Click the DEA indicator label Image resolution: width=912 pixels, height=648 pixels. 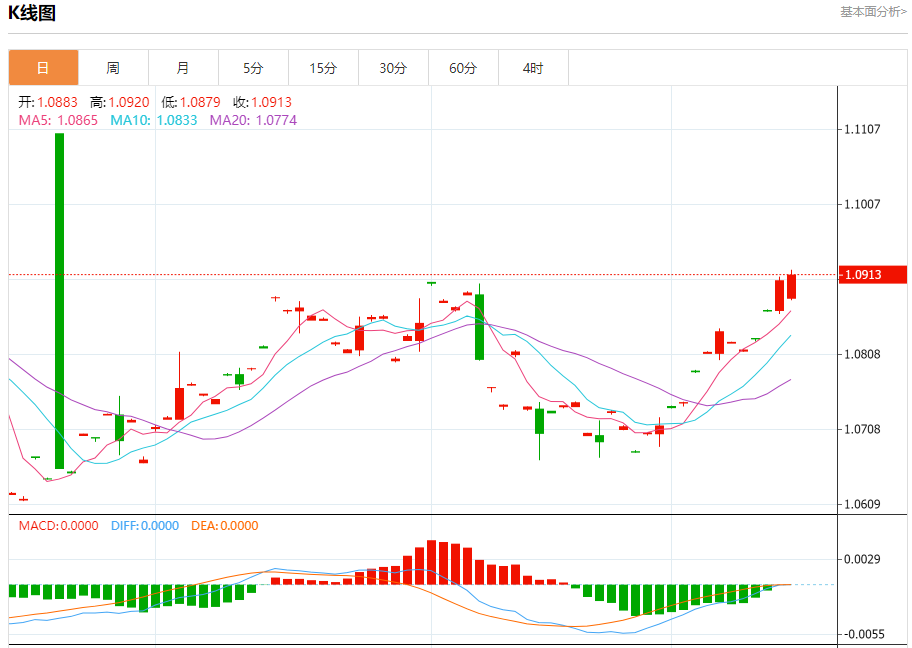coord(225,526)
